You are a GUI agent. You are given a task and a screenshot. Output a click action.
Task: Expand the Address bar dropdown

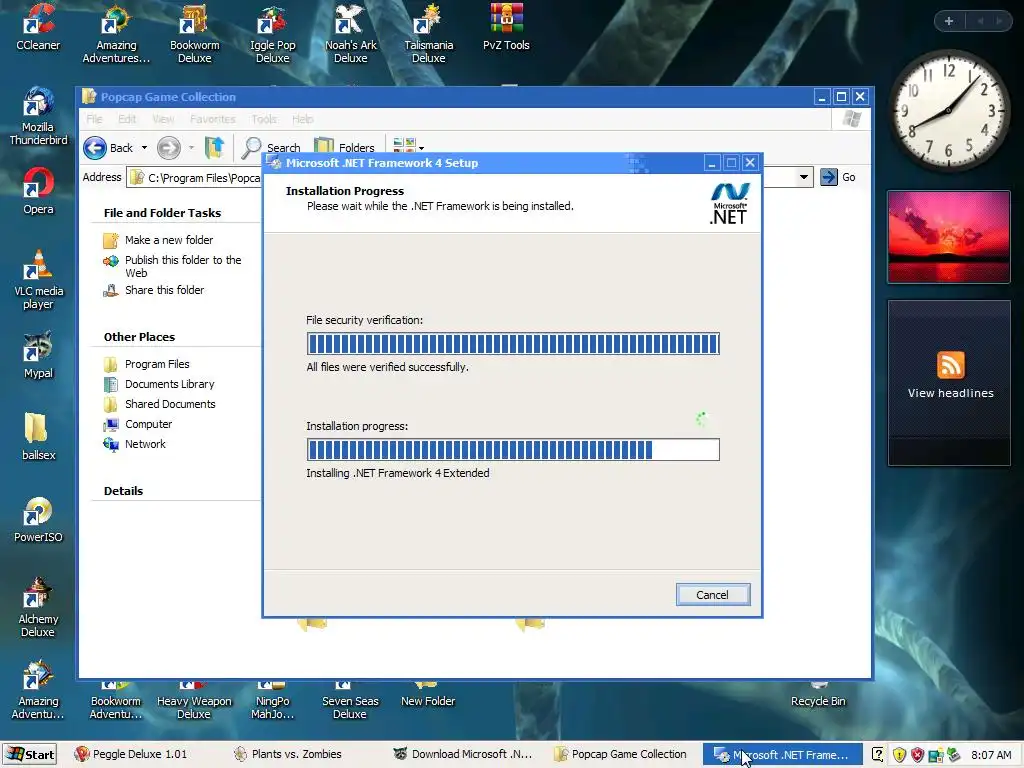pyautogui.click(x=804, y=177)
